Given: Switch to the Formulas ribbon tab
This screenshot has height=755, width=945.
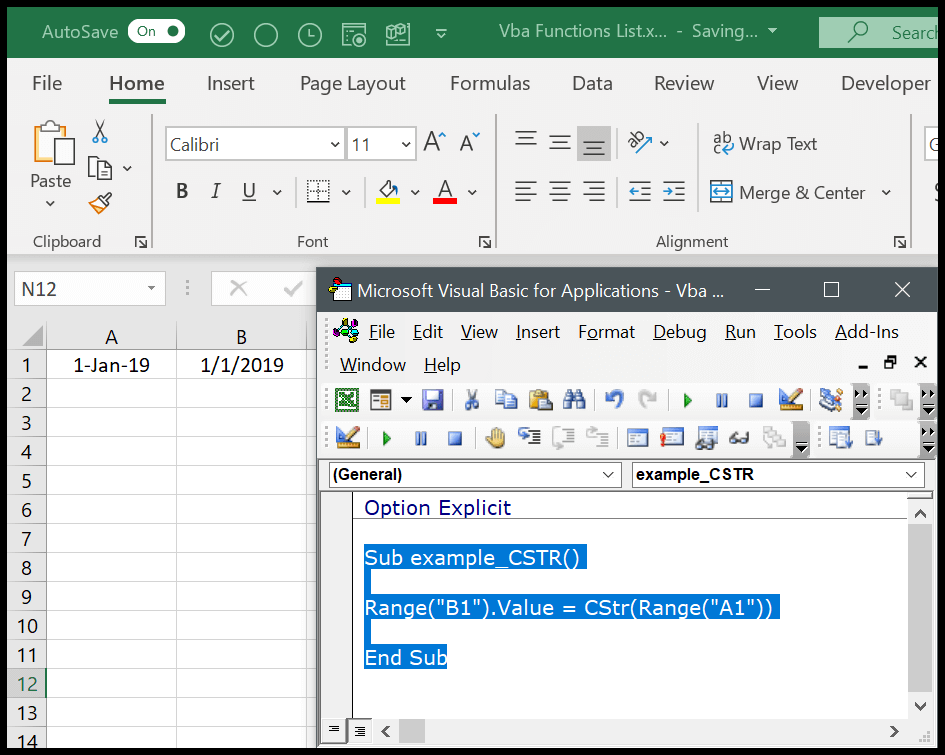Looking at the screenshot, I should tap(490, 83).
